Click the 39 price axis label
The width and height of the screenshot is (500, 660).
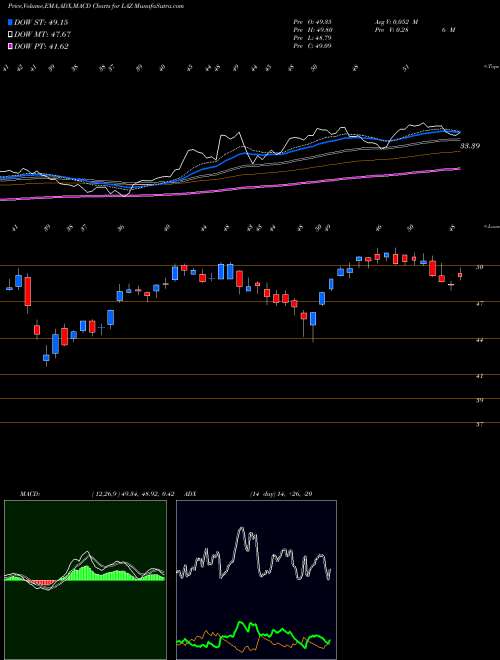[x=480, y=400]
